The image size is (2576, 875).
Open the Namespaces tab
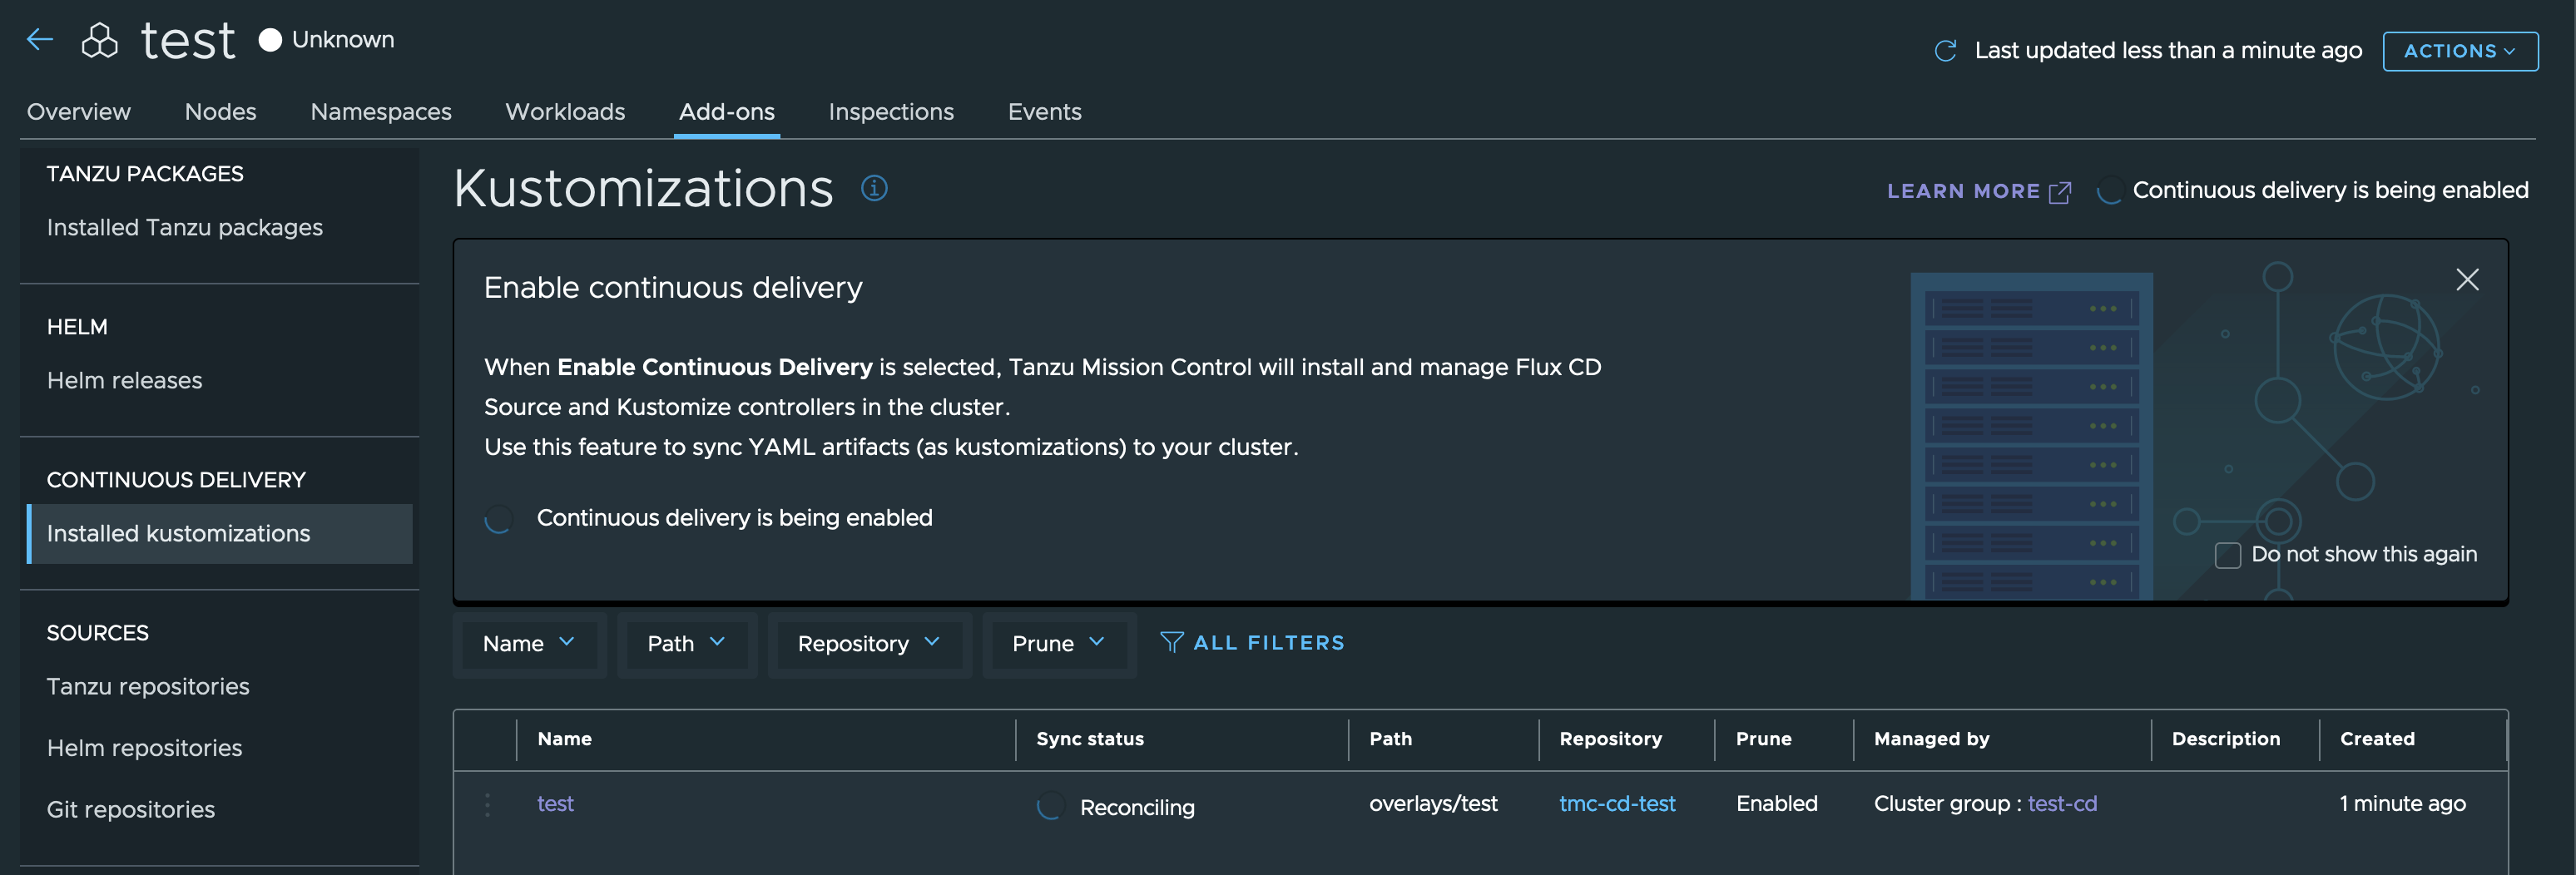pos(381,112)
